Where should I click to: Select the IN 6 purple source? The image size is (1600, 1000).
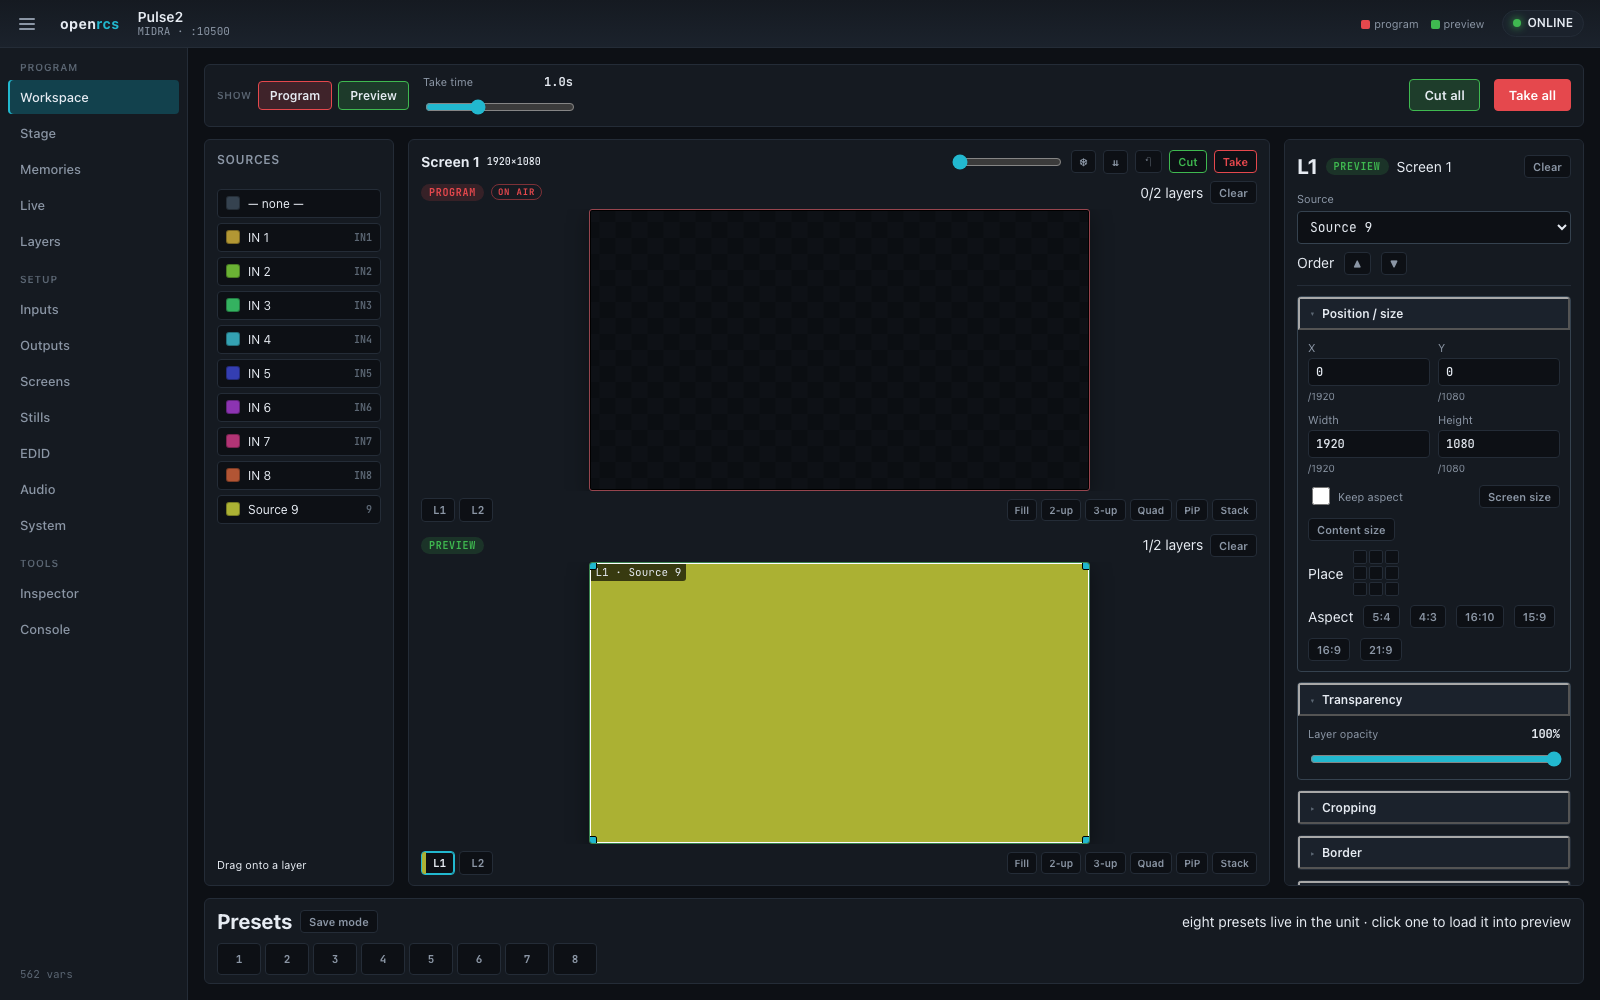pyautogui.click(x=298, y=408)
